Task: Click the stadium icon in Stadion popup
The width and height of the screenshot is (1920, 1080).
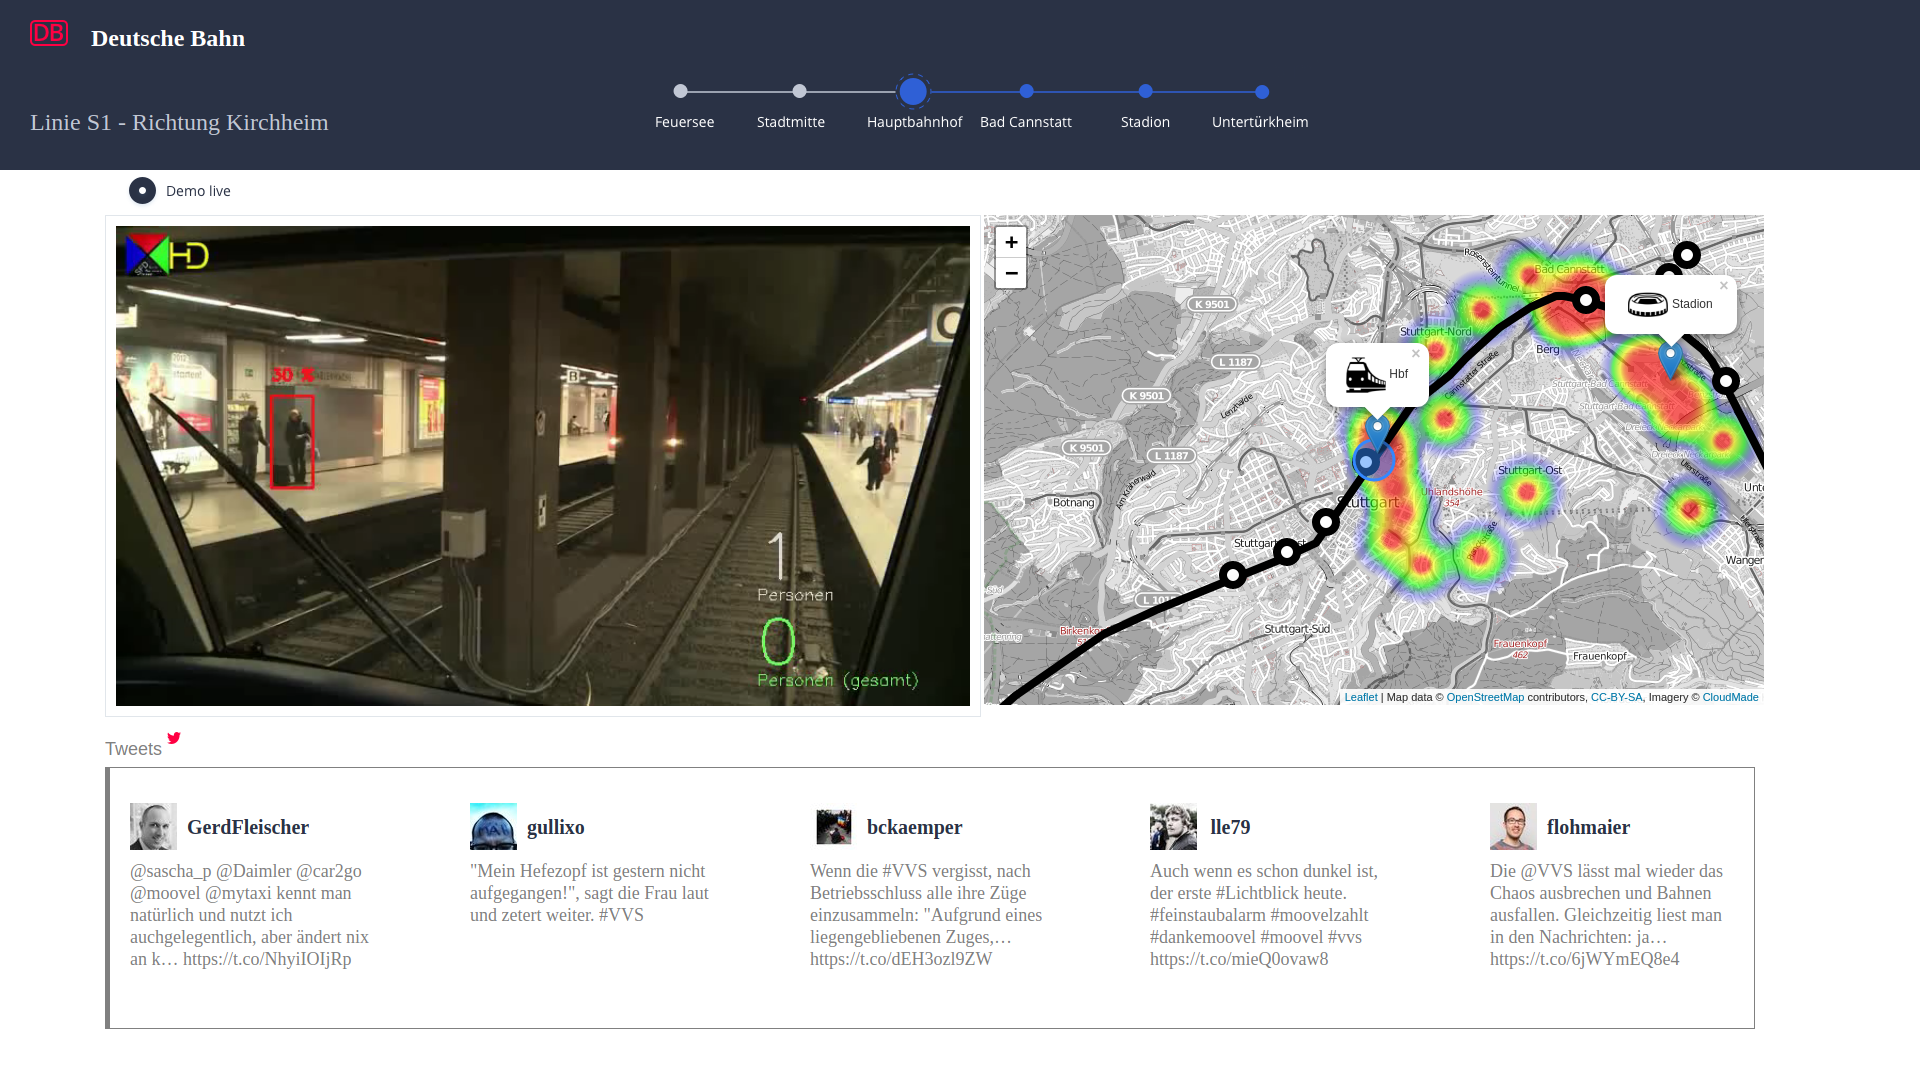Action: (x=1647, y=304)
